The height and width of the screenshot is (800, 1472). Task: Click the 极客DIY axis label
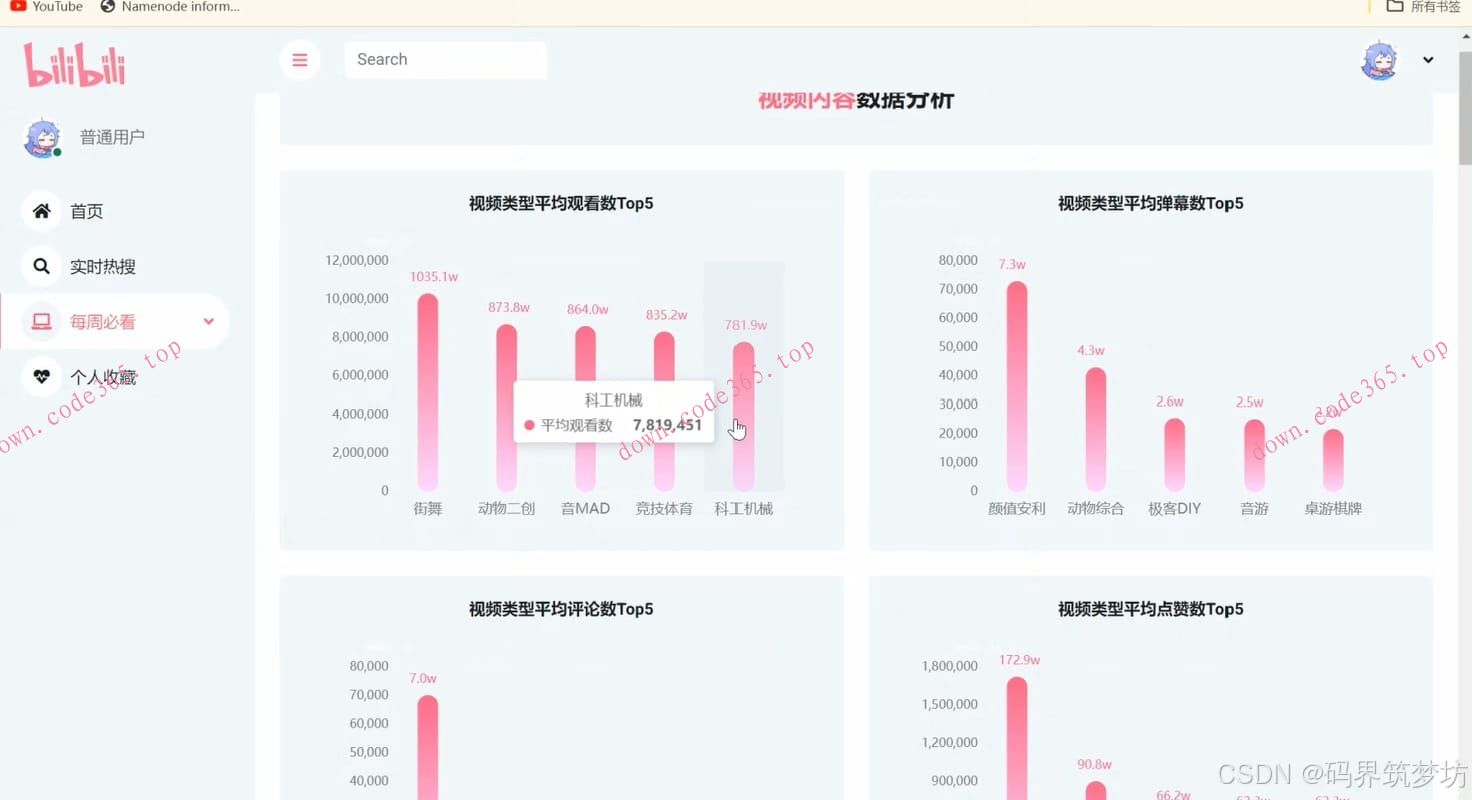(x=1175, y=508)
